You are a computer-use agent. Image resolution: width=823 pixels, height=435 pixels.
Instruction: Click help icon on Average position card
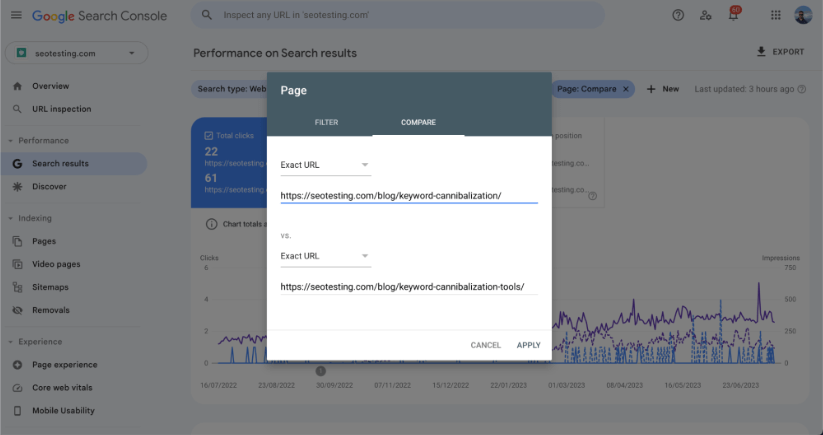tap(593, 196)
